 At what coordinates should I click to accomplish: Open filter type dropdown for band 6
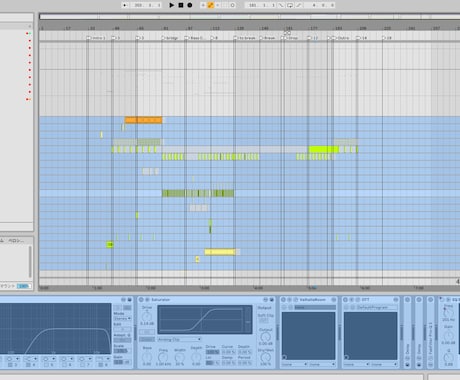[67, 359]
